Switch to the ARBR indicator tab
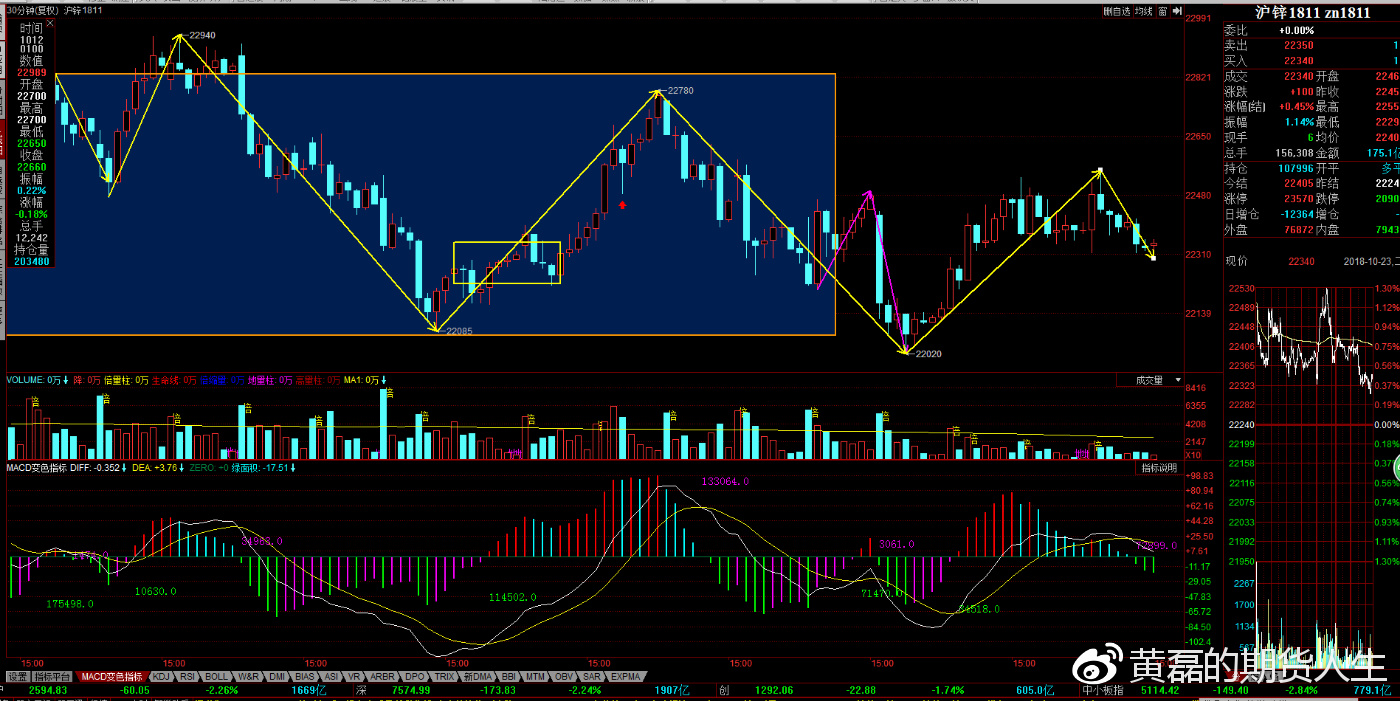Image resolution: width=1400 pixels, height=701 pixels. tap(383, 677)
